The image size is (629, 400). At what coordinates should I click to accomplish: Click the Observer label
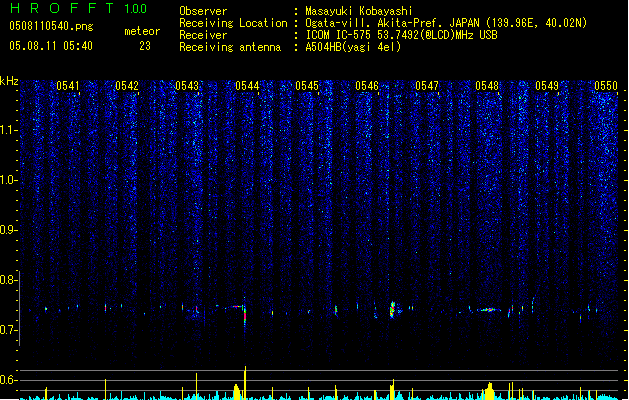pos(203,11)
